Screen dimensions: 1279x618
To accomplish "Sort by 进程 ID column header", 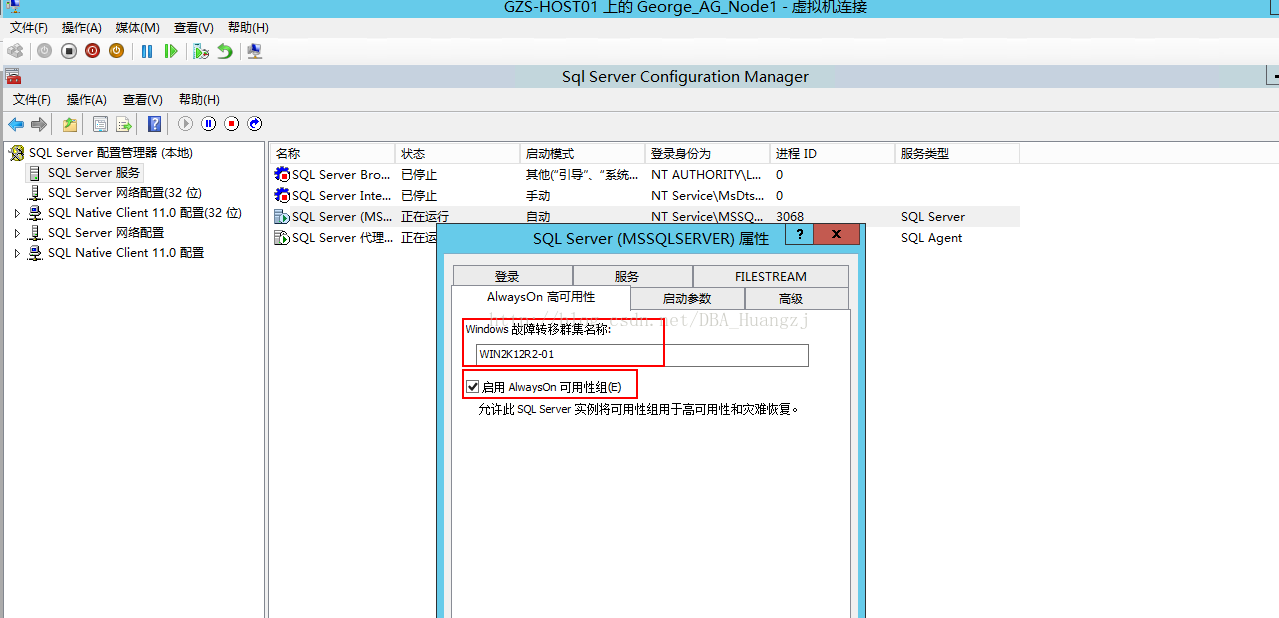I will pos(833,154).
